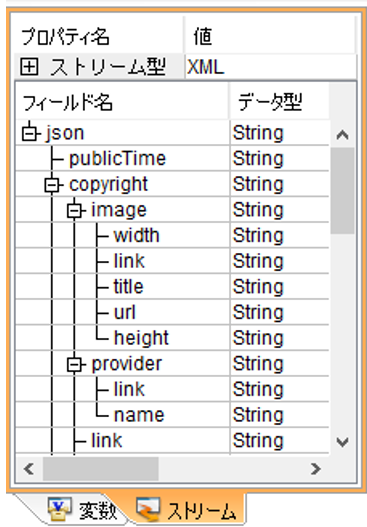367x527 pixels.
Task: Collapse the copyright node
Action: [x=52, y=185]
